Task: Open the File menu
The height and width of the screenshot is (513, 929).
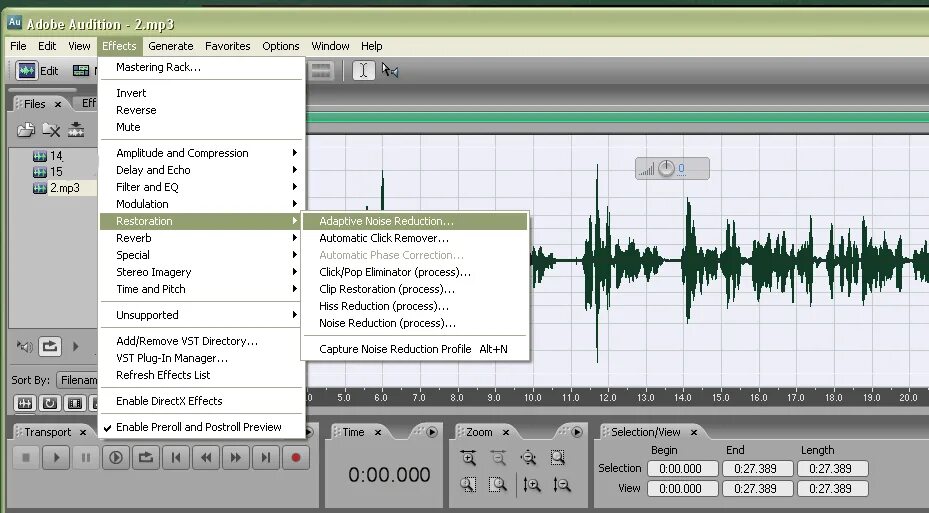Action: (x=18, y=46)
